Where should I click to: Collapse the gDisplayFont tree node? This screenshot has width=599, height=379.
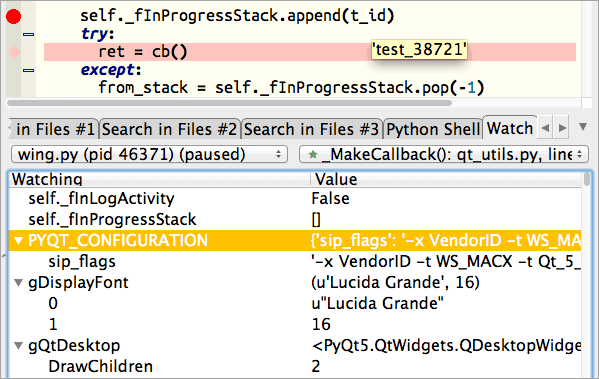point(18,283)
